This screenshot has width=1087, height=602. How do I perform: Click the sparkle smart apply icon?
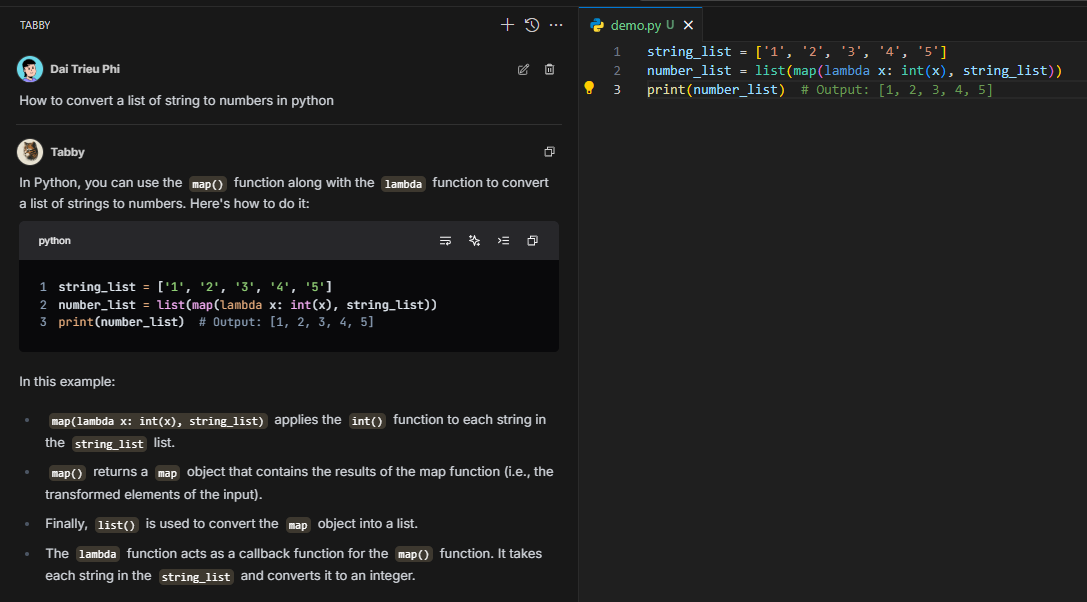(475, 241)
